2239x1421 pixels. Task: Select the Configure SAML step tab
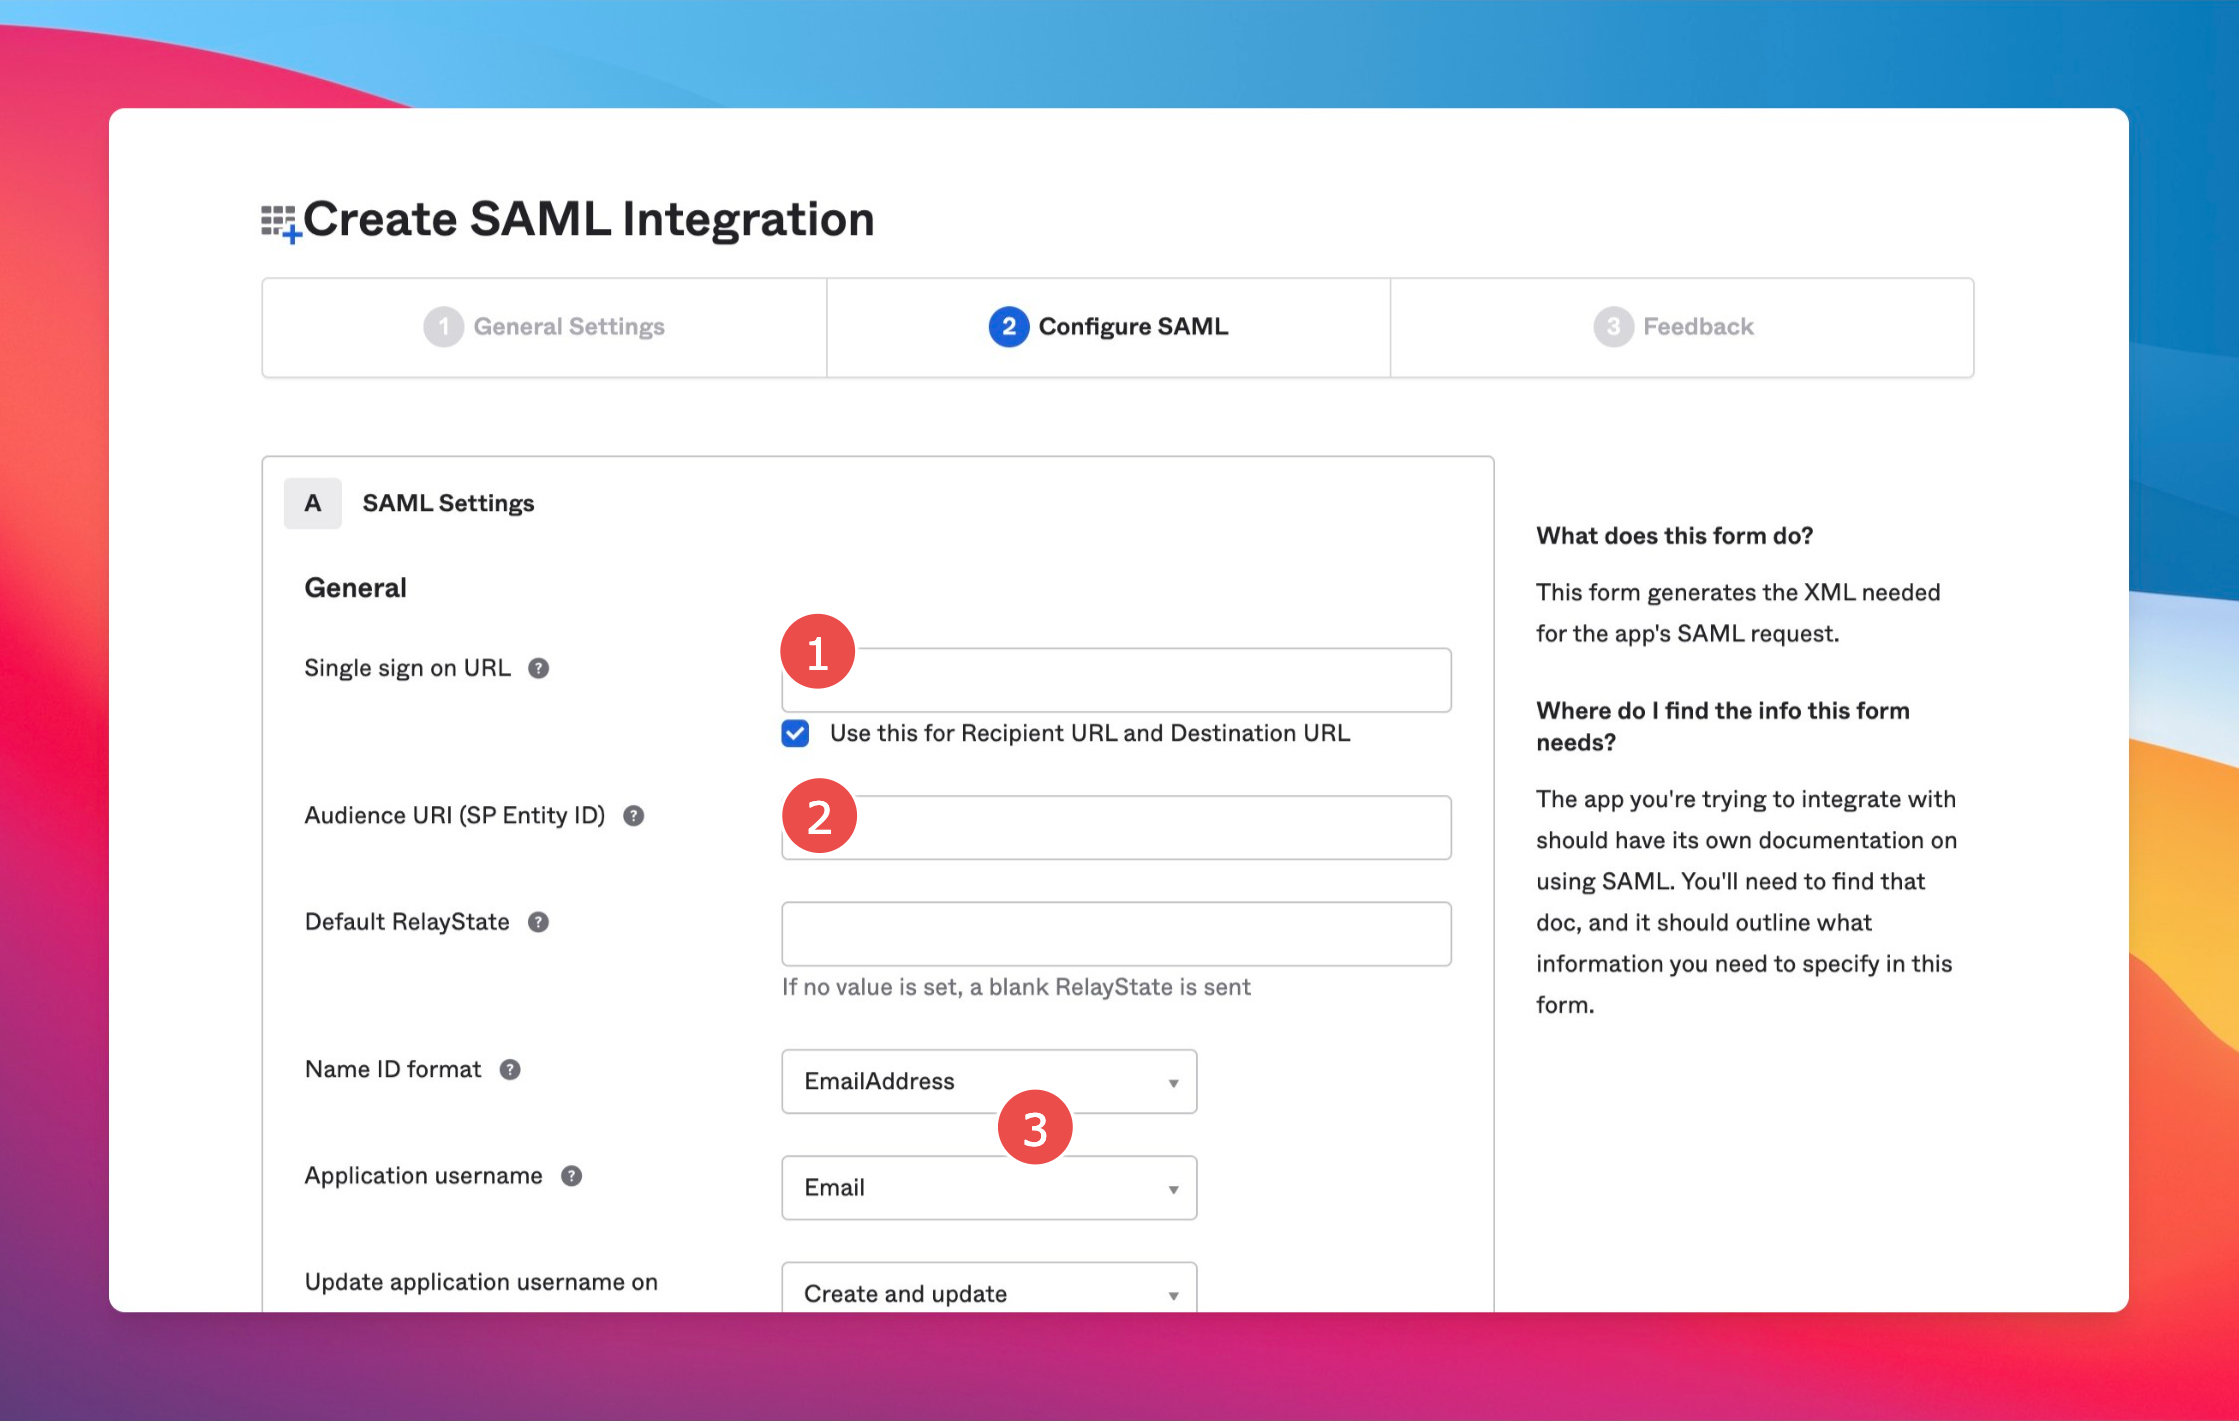(1108, 327)
